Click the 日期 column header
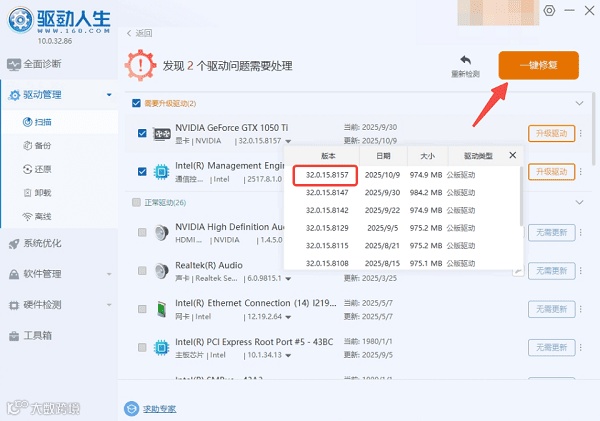 (x=383, y=156)
